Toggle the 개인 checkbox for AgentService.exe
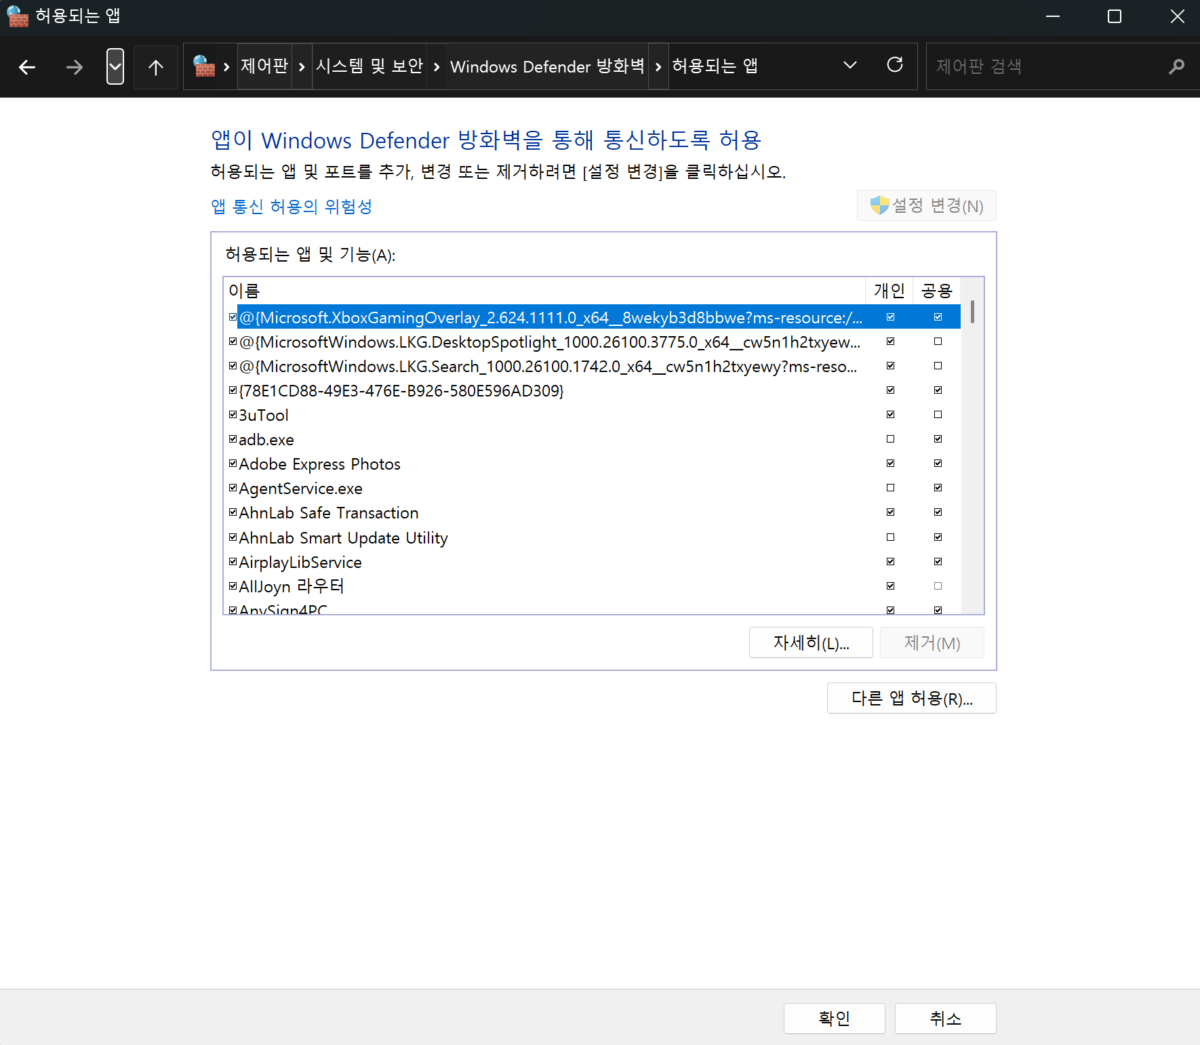Viewport: 1200px width, 1045px height. 890,488
